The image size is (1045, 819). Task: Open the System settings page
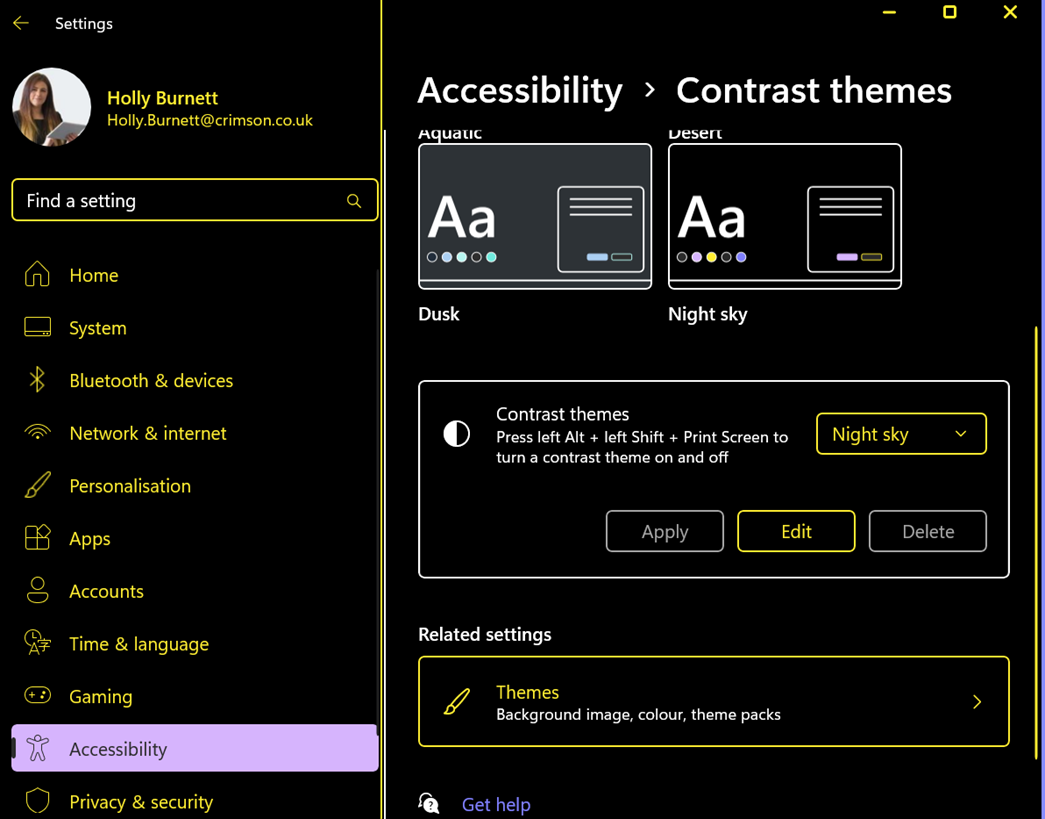[x=98, y=328]
